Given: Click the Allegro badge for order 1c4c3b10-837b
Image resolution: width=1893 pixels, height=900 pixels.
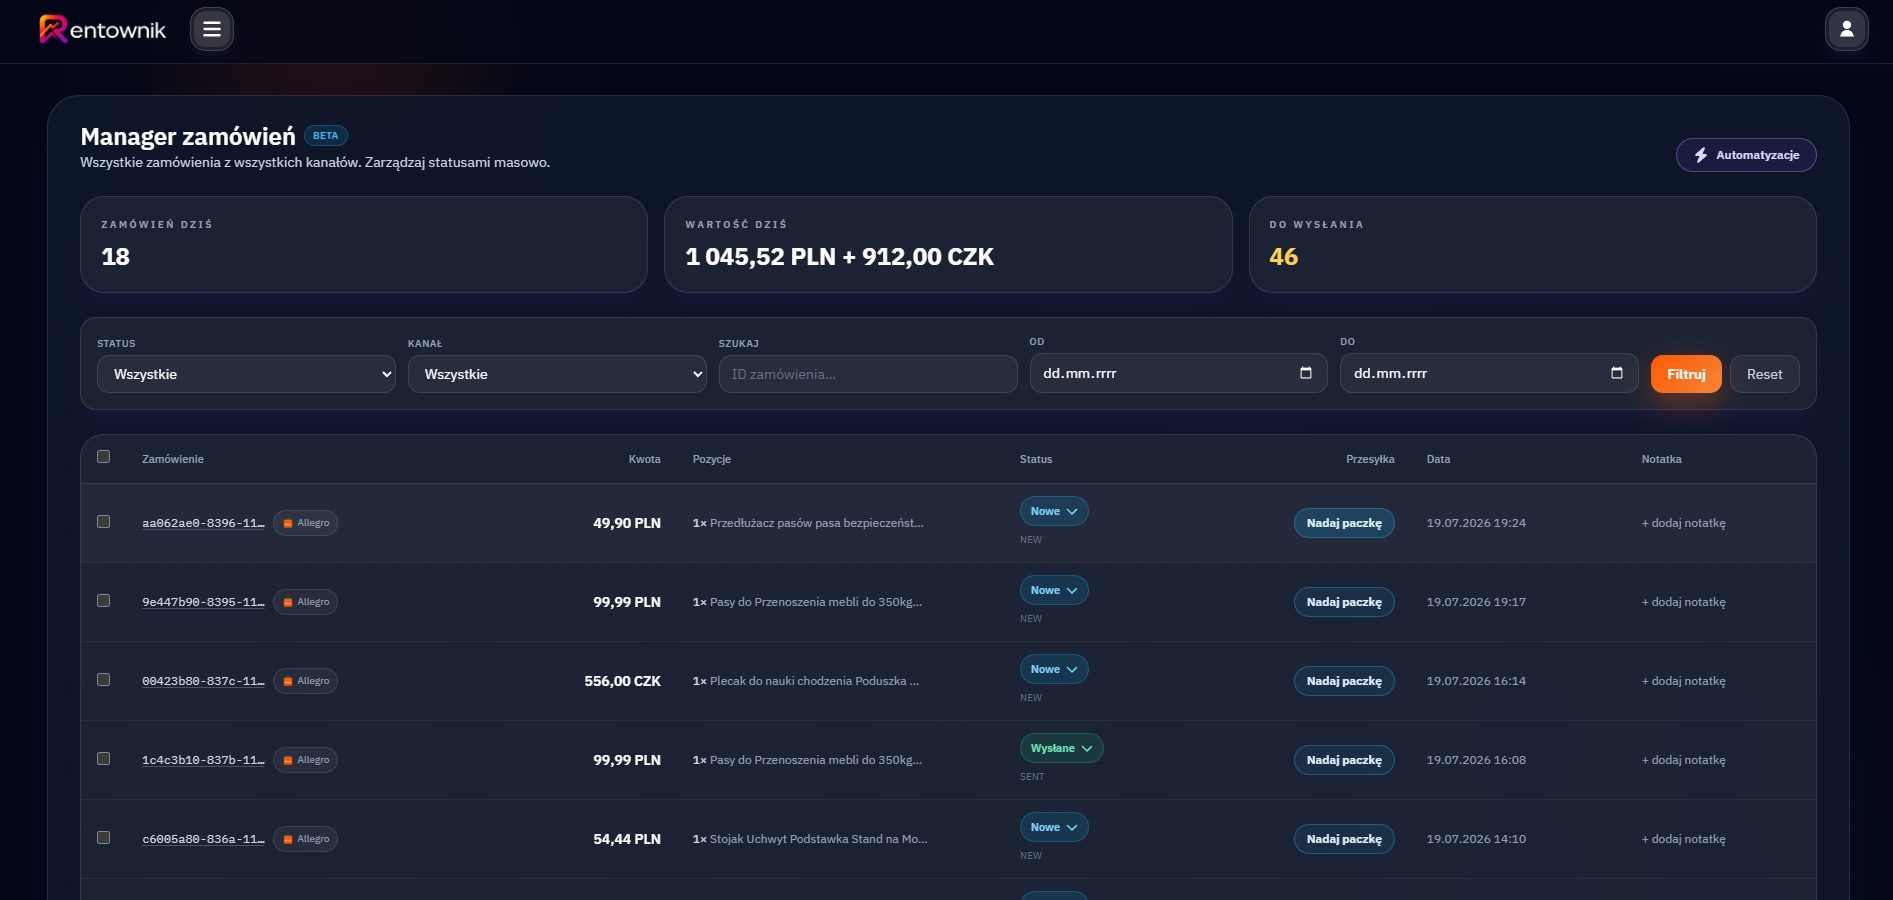Looking at the screenshot, I should [x=305, y=760].
